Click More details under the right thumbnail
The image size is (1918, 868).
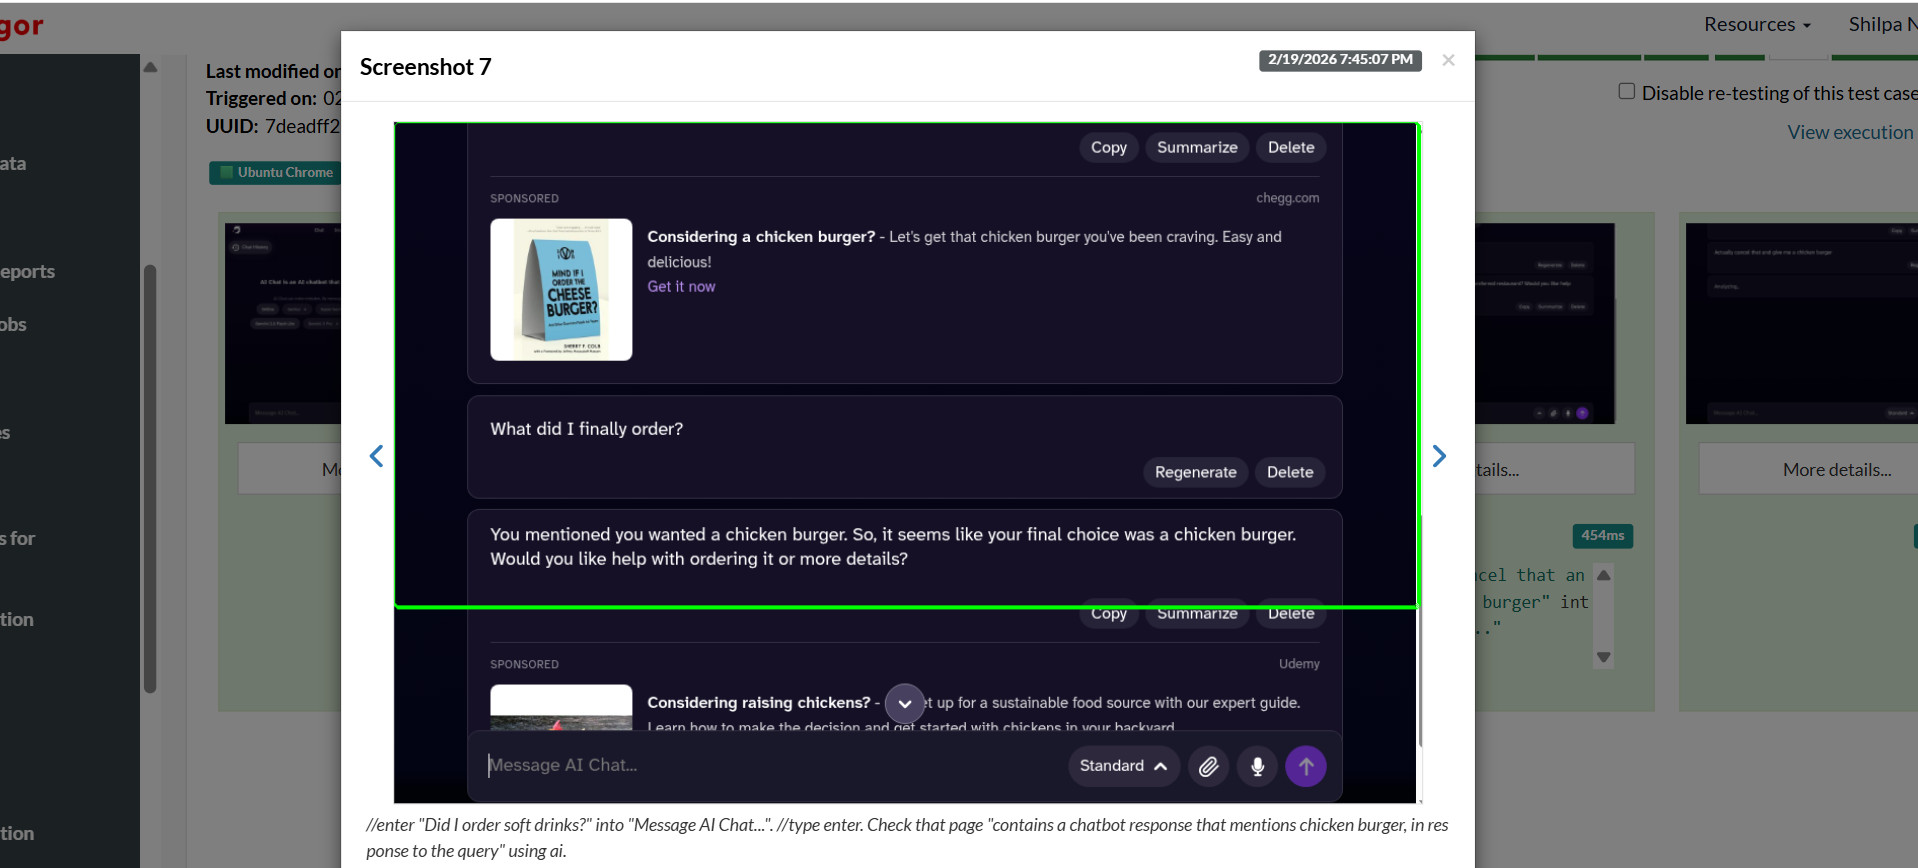(1836, 469)
